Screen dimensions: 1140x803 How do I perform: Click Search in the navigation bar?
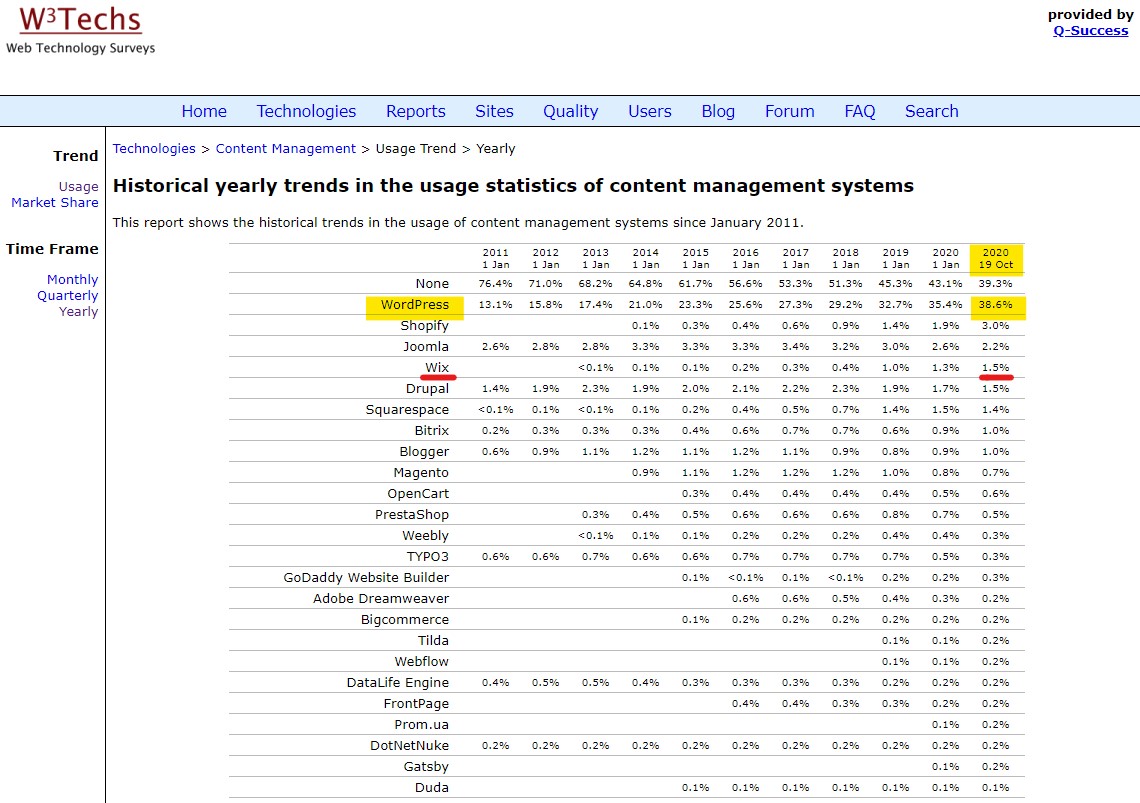tap(931, 111)
